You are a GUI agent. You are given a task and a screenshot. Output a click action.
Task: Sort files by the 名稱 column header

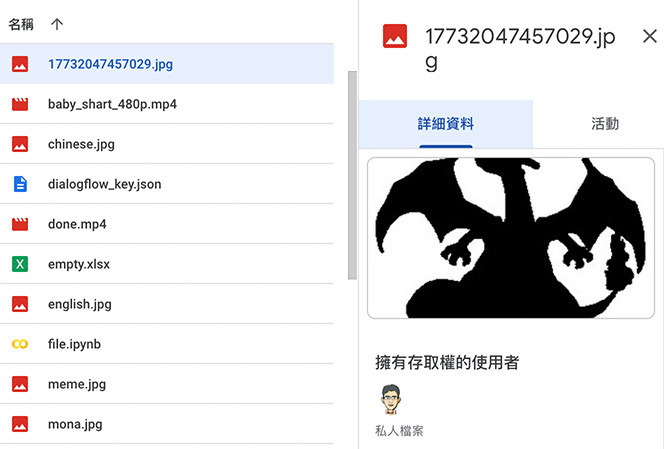tap(21, 24)
